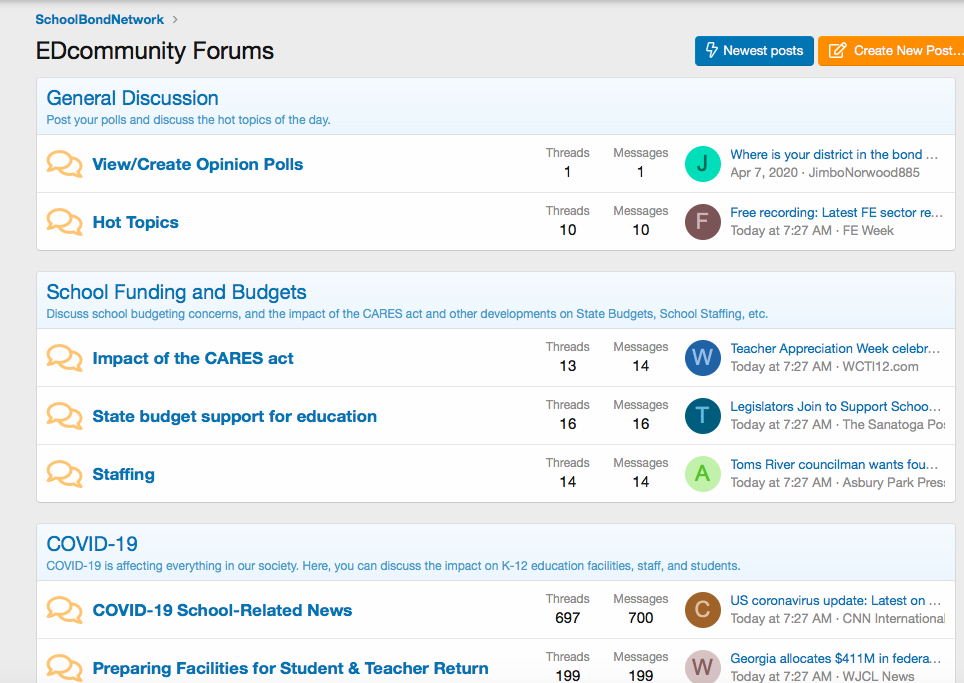Click the Apr 7, 2020 post date
The width and height of the screenshot is (964, 683).
pyautogui.click(x=764, y=173)
